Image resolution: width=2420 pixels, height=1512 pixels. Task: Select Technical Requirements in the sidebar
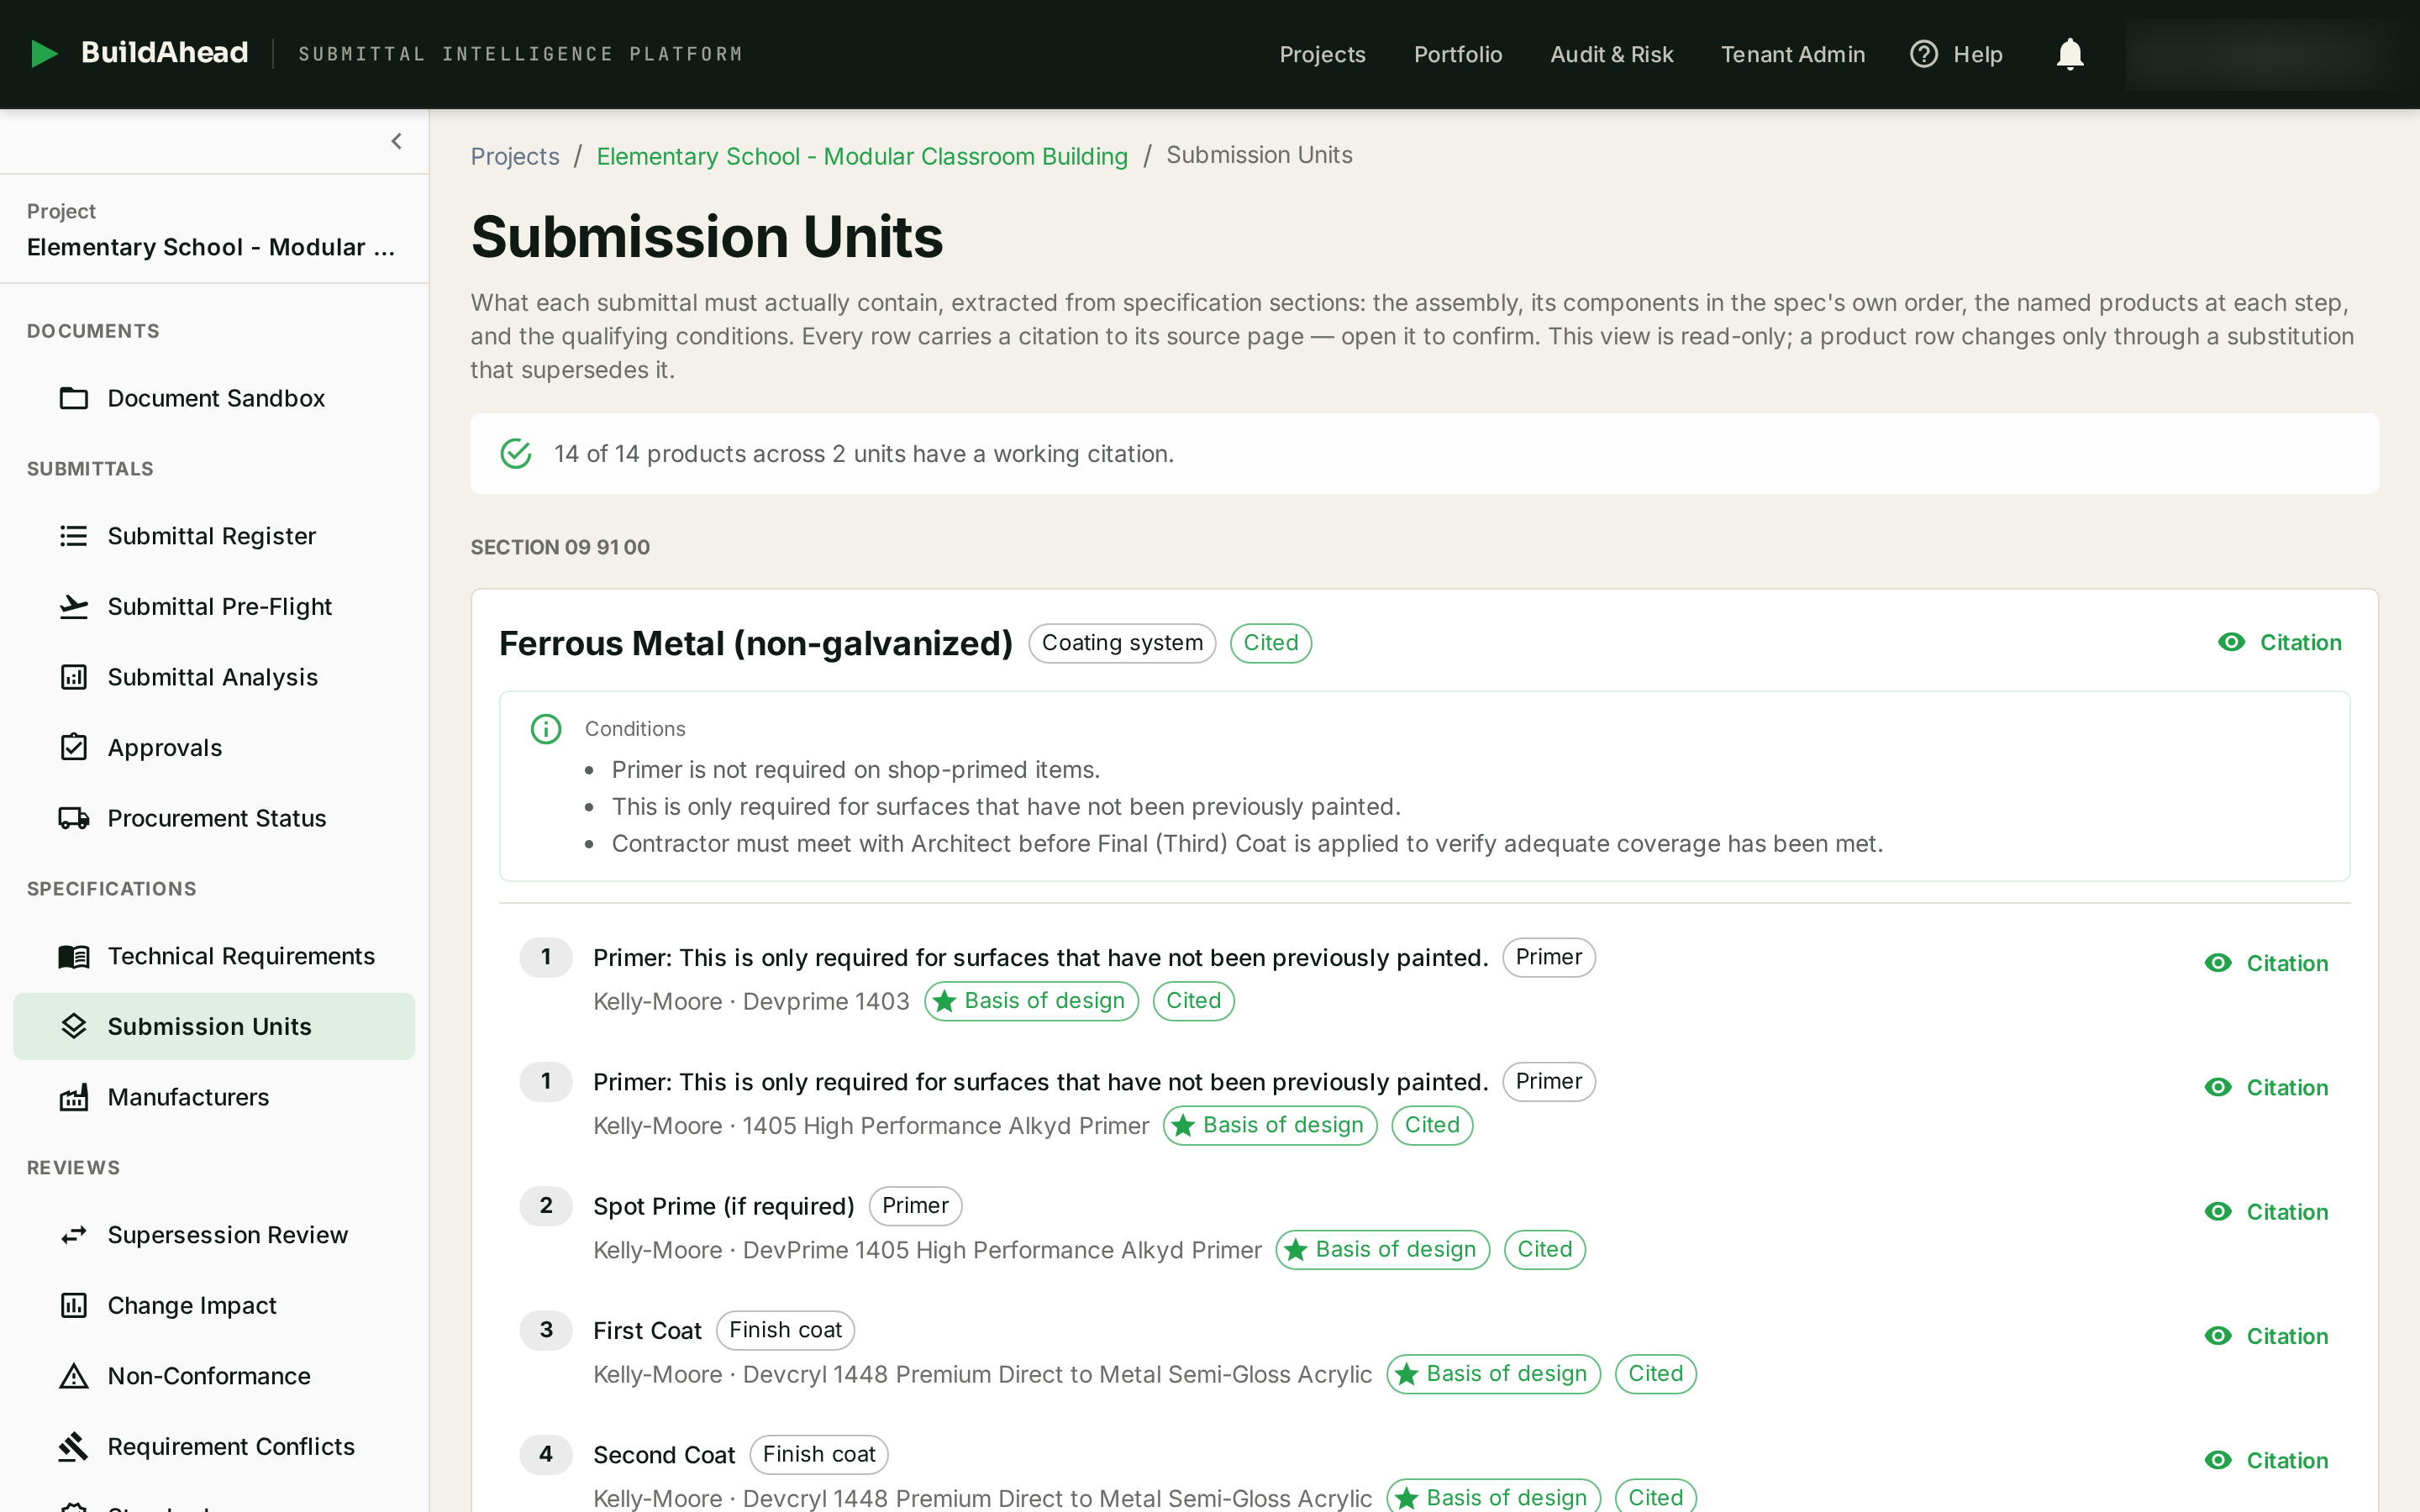pos(214,956)
